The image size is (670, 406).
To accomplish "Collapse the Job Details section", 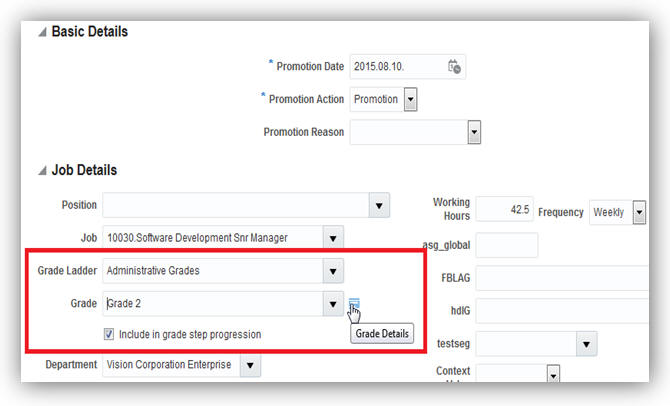I will click(42, 171).
